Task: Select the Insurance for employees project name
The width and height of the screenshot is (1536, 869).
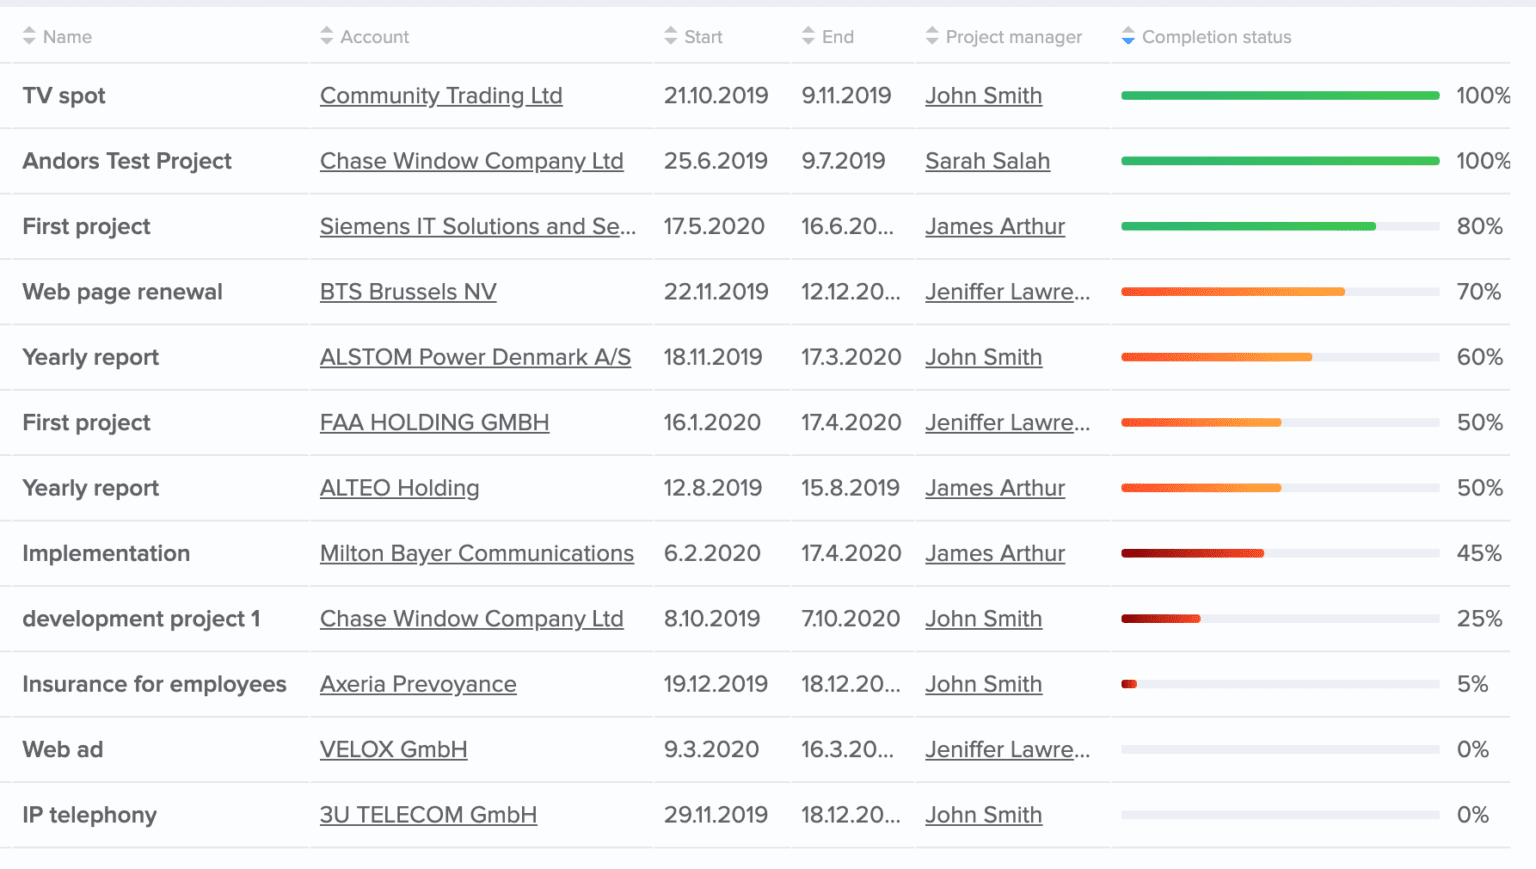Action: point(154,684)
